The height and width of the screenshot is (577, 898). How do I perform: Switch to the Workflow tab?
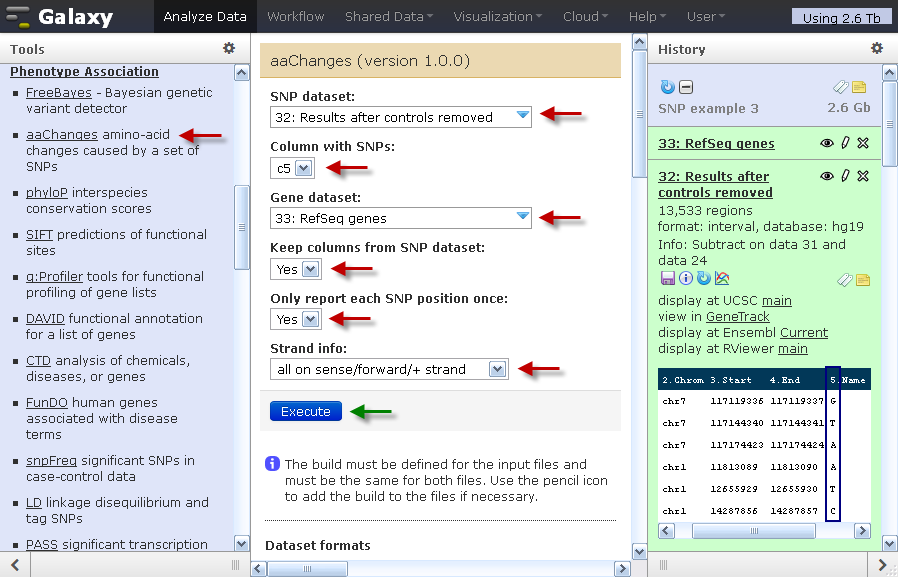pyautogui.click(x=296, y=17)
